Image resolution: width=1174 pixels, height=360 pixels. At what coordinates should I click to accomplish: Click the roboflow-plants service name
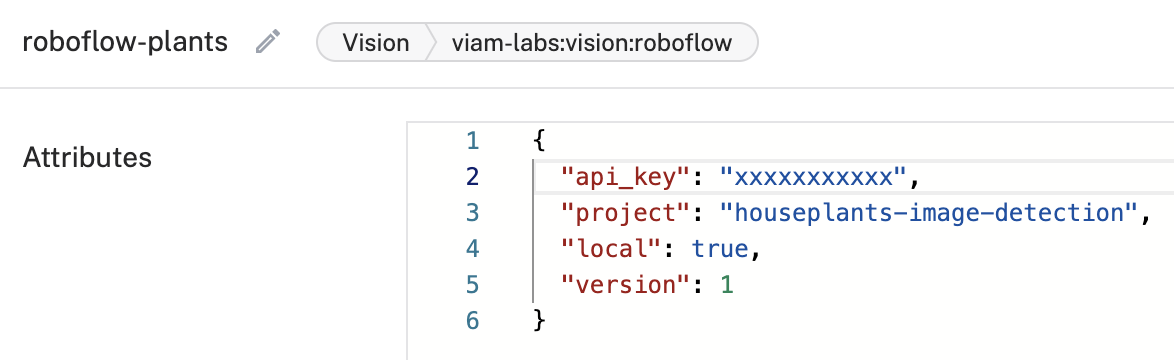pyautogui.click(x=125, y=42)
